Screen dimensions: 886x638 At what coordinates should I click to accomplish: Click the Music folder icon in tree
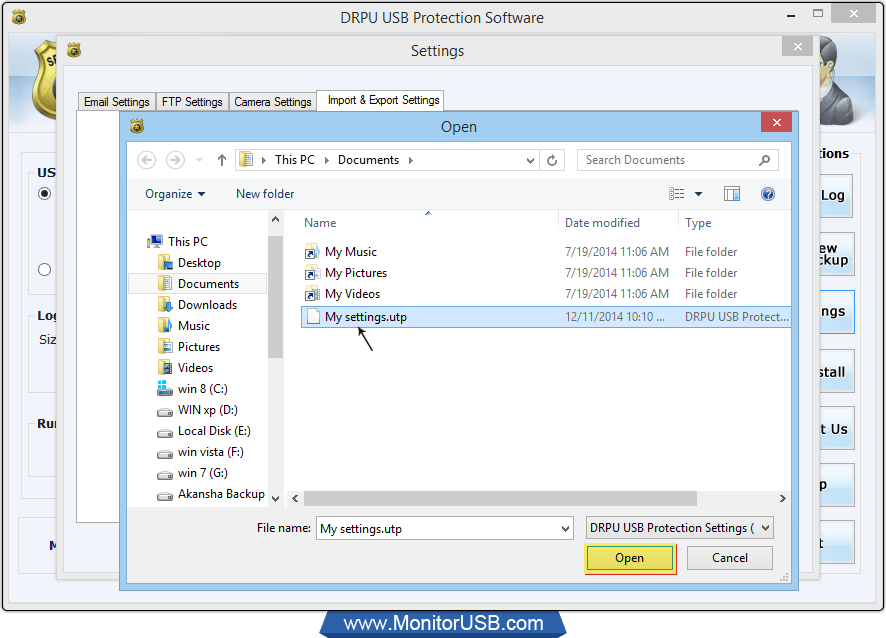[165, 325]
